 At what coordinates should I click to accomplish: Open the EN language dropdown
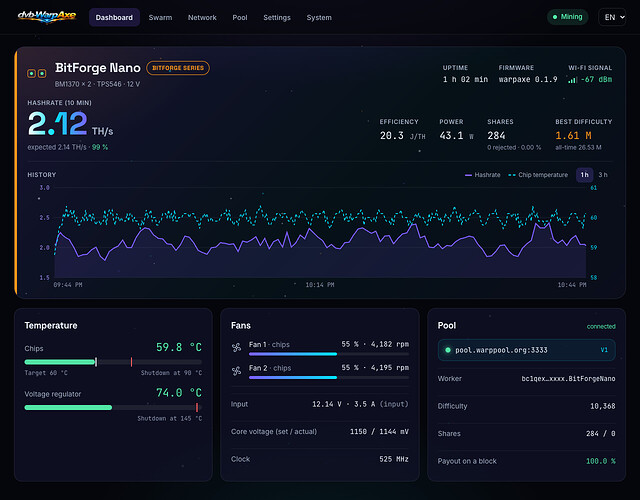(612, 17)
